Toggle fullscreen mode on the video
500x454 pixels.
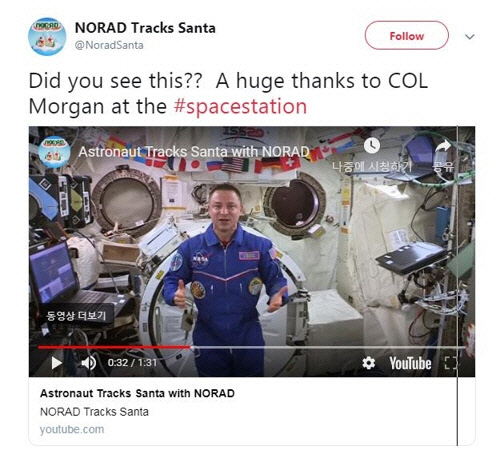(451, 363)
